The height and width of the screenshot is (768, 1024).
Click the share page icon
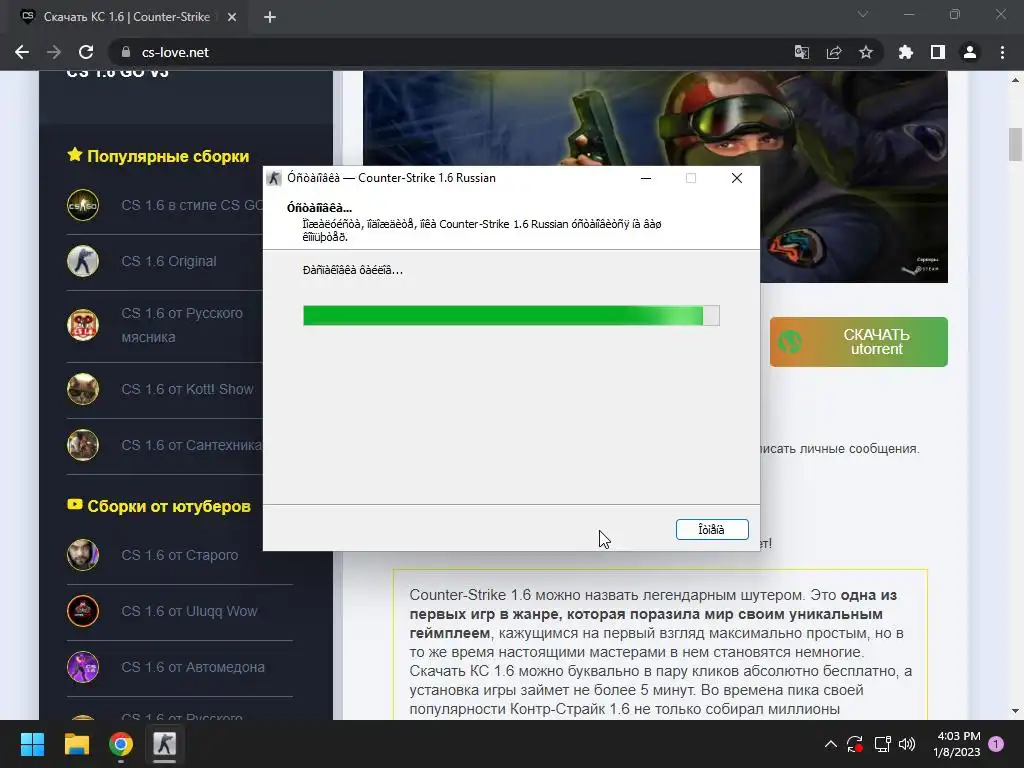tap(833, 52)
